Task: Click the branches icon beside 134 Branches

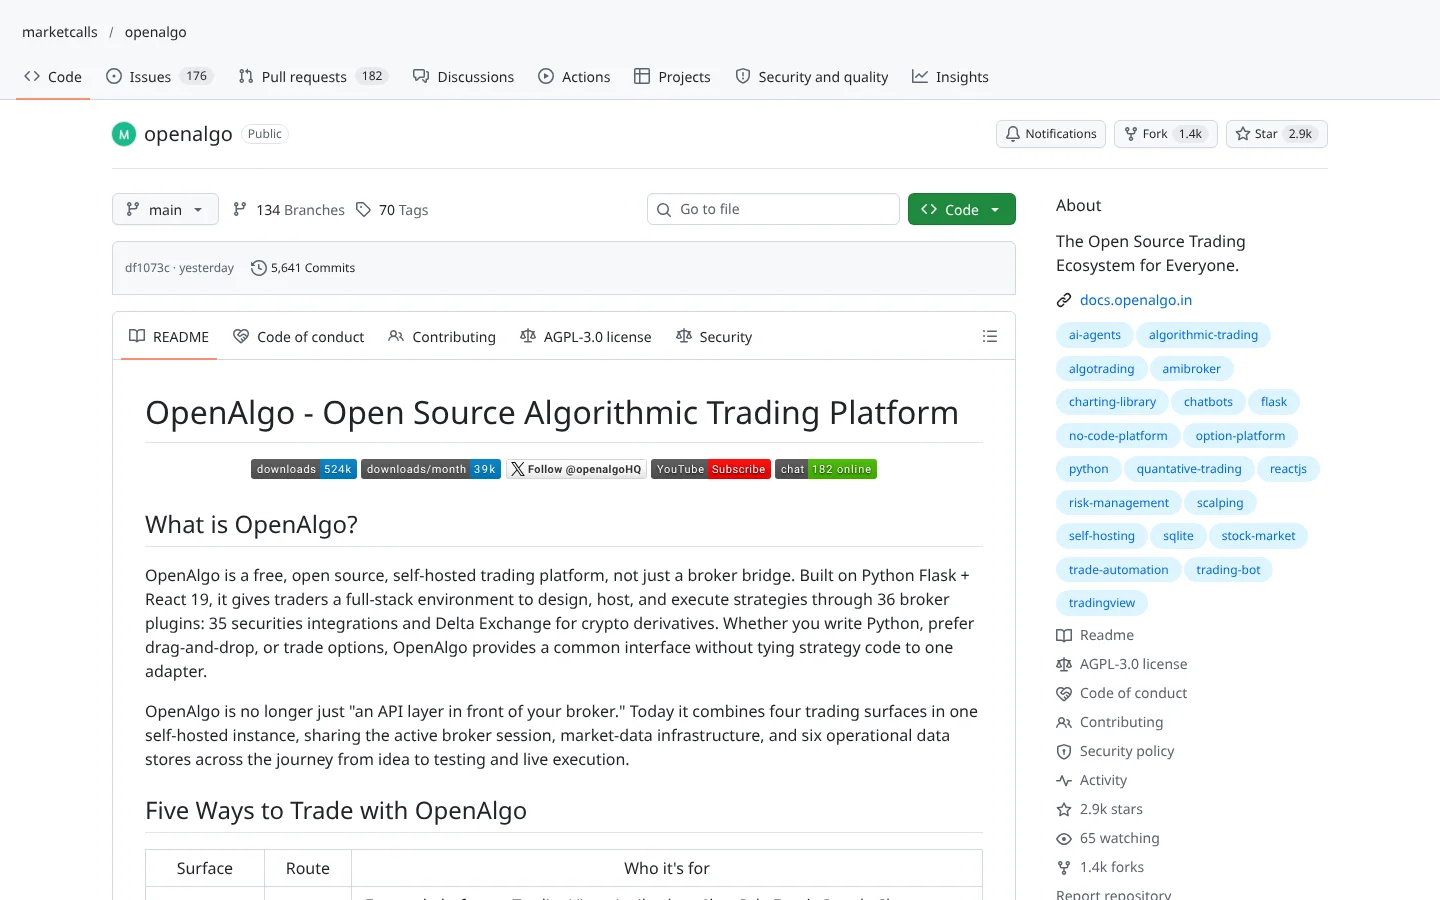Action: tap(240, 210)
